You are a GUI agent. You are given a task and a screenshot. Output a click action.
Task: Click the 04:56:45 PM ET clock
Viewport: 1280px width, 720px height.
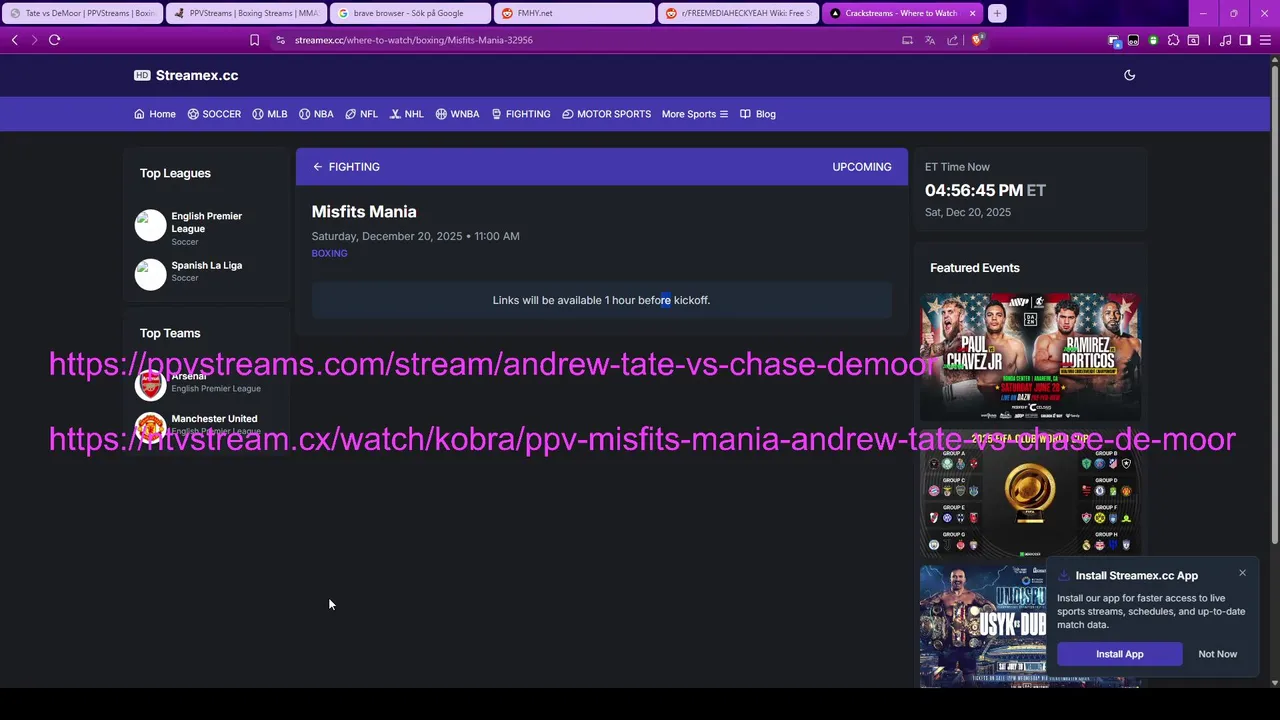985,190
